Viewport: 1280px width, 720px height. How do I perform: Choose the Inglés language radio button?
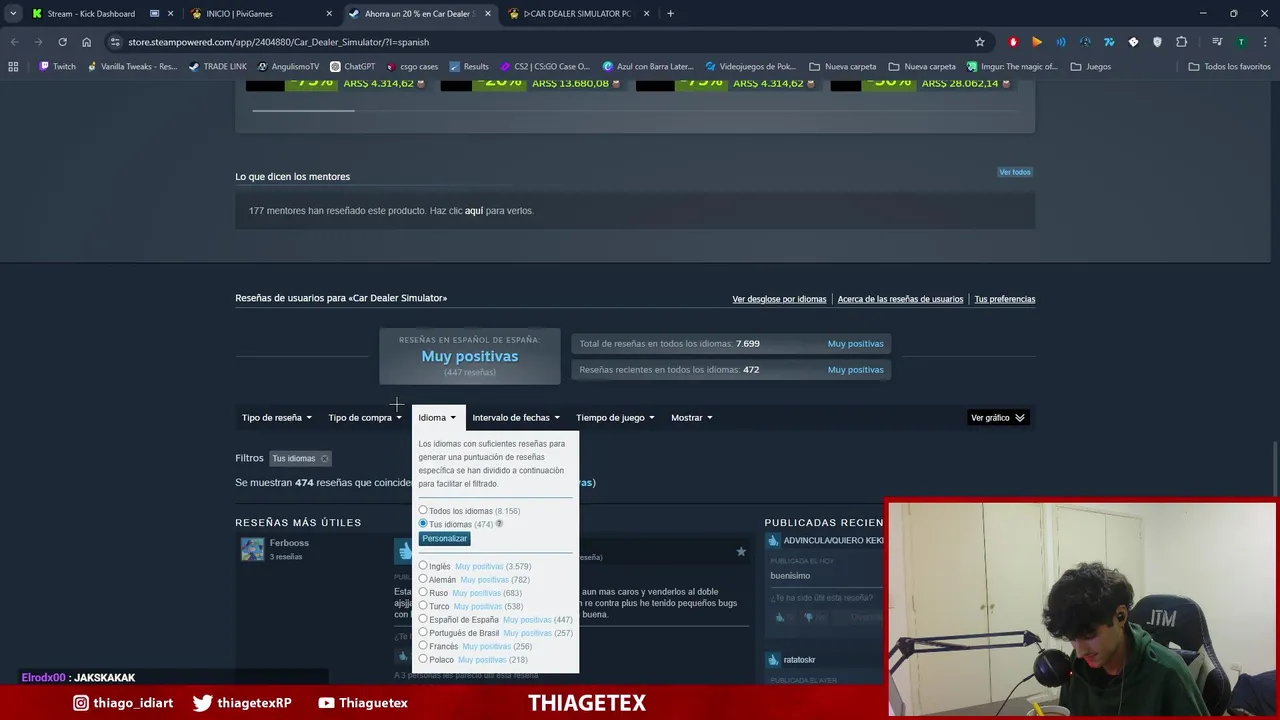click(423, 566)
